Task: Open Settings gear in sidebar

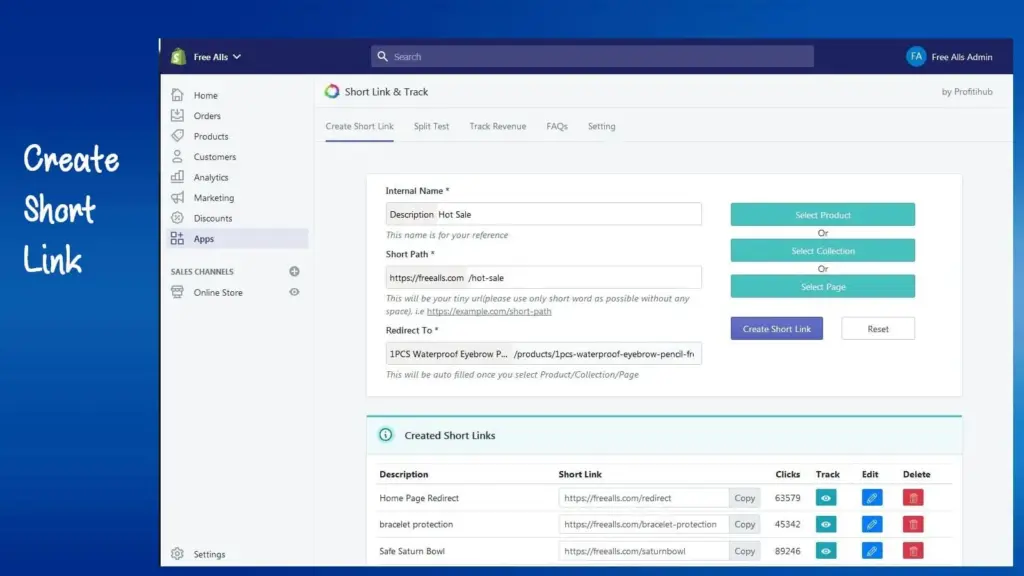Action: pos(177,554)
